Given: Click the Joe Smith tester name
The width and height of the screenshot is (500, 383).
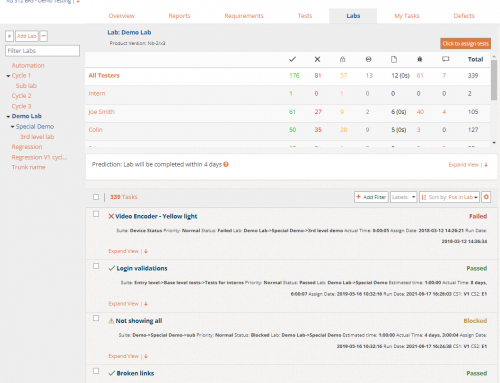Looking at the screenshot, I should click(x=102, y=112).
